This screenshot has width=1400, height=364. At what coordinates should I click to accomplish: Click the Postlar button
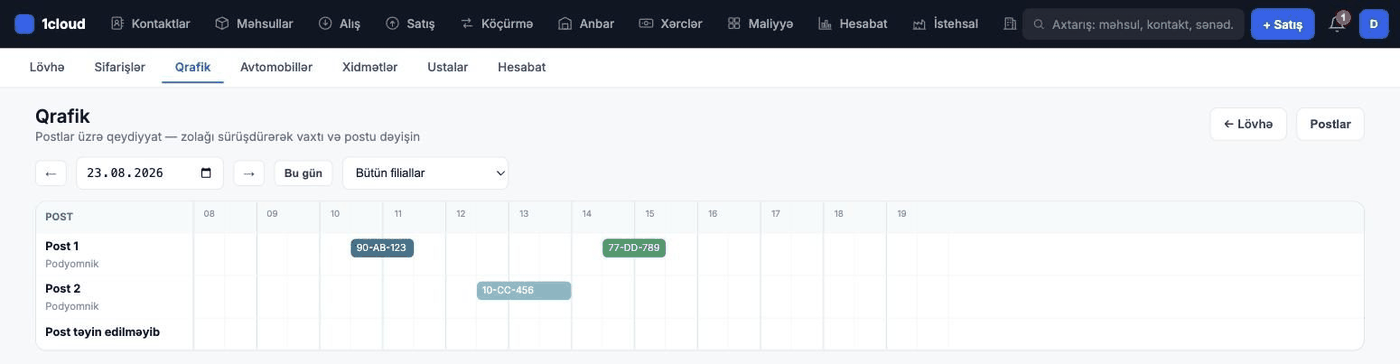point(1330,124)
